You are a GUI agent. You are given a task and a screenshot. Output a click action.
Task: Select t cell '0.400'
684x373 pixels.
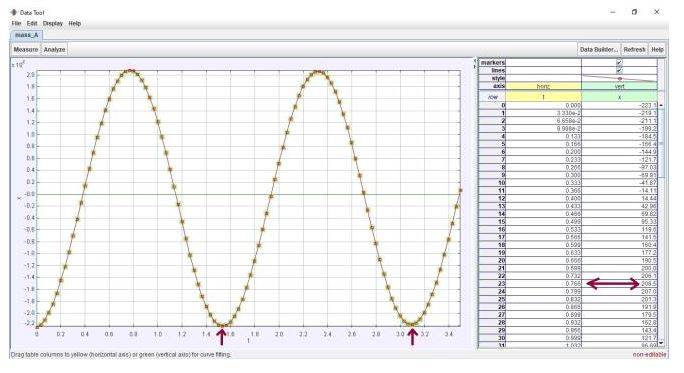point(543,198)
